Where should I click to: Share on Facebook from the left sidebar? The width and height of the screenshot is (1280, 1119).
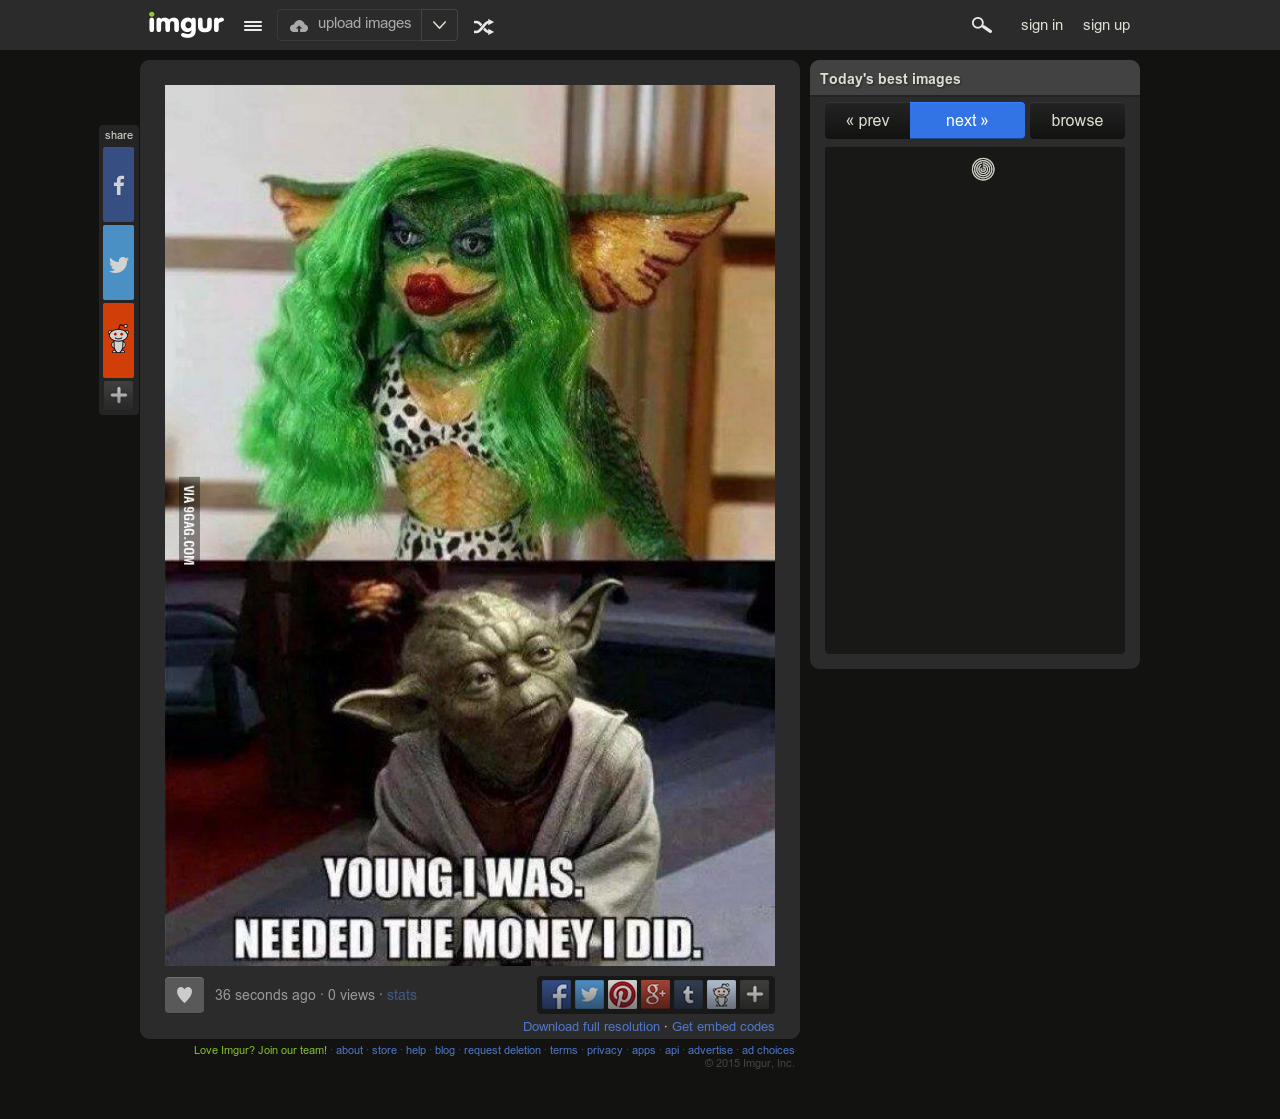(x=118, y=185)
